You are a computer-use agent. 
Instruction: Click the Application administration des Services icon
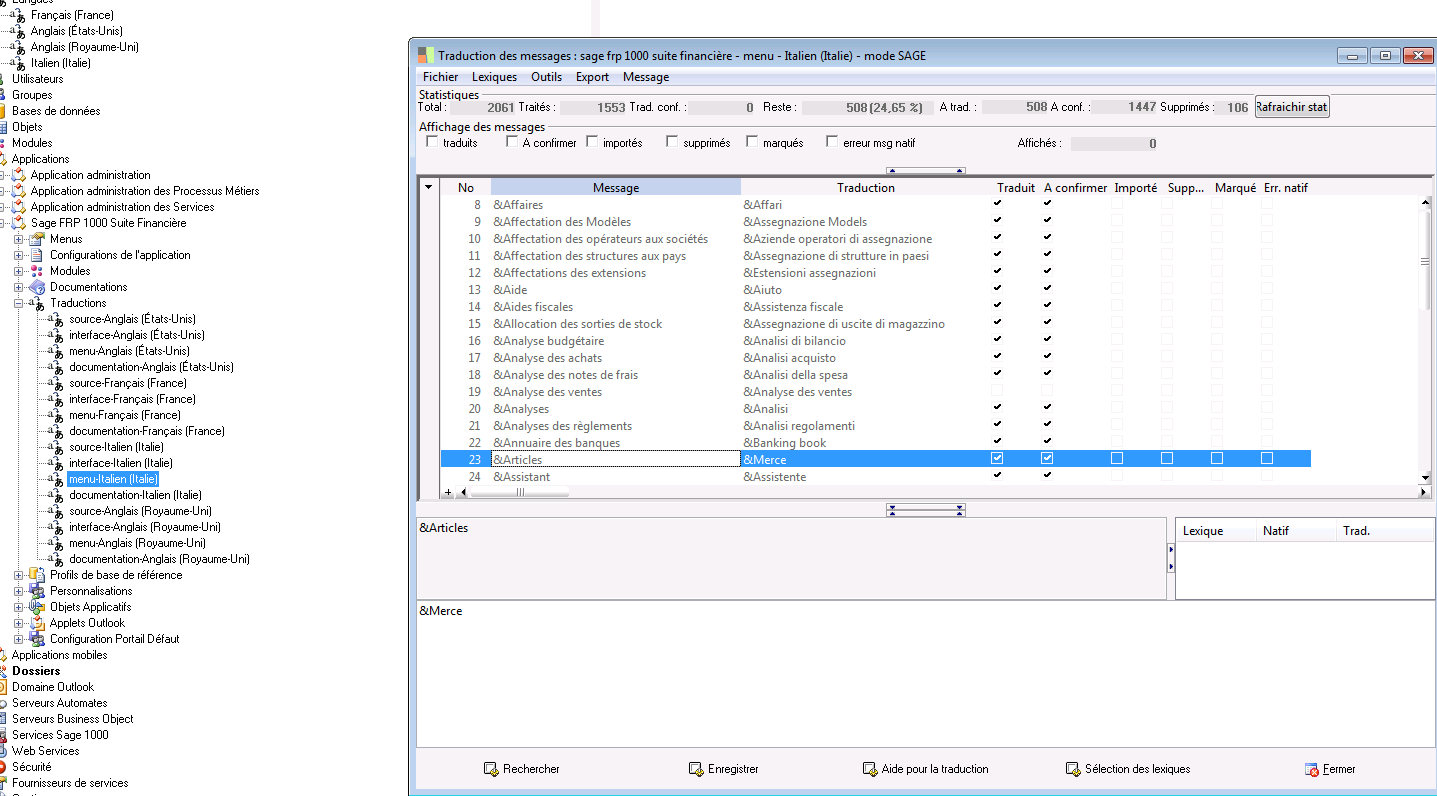pyautogui.click(x=18, y=207)
